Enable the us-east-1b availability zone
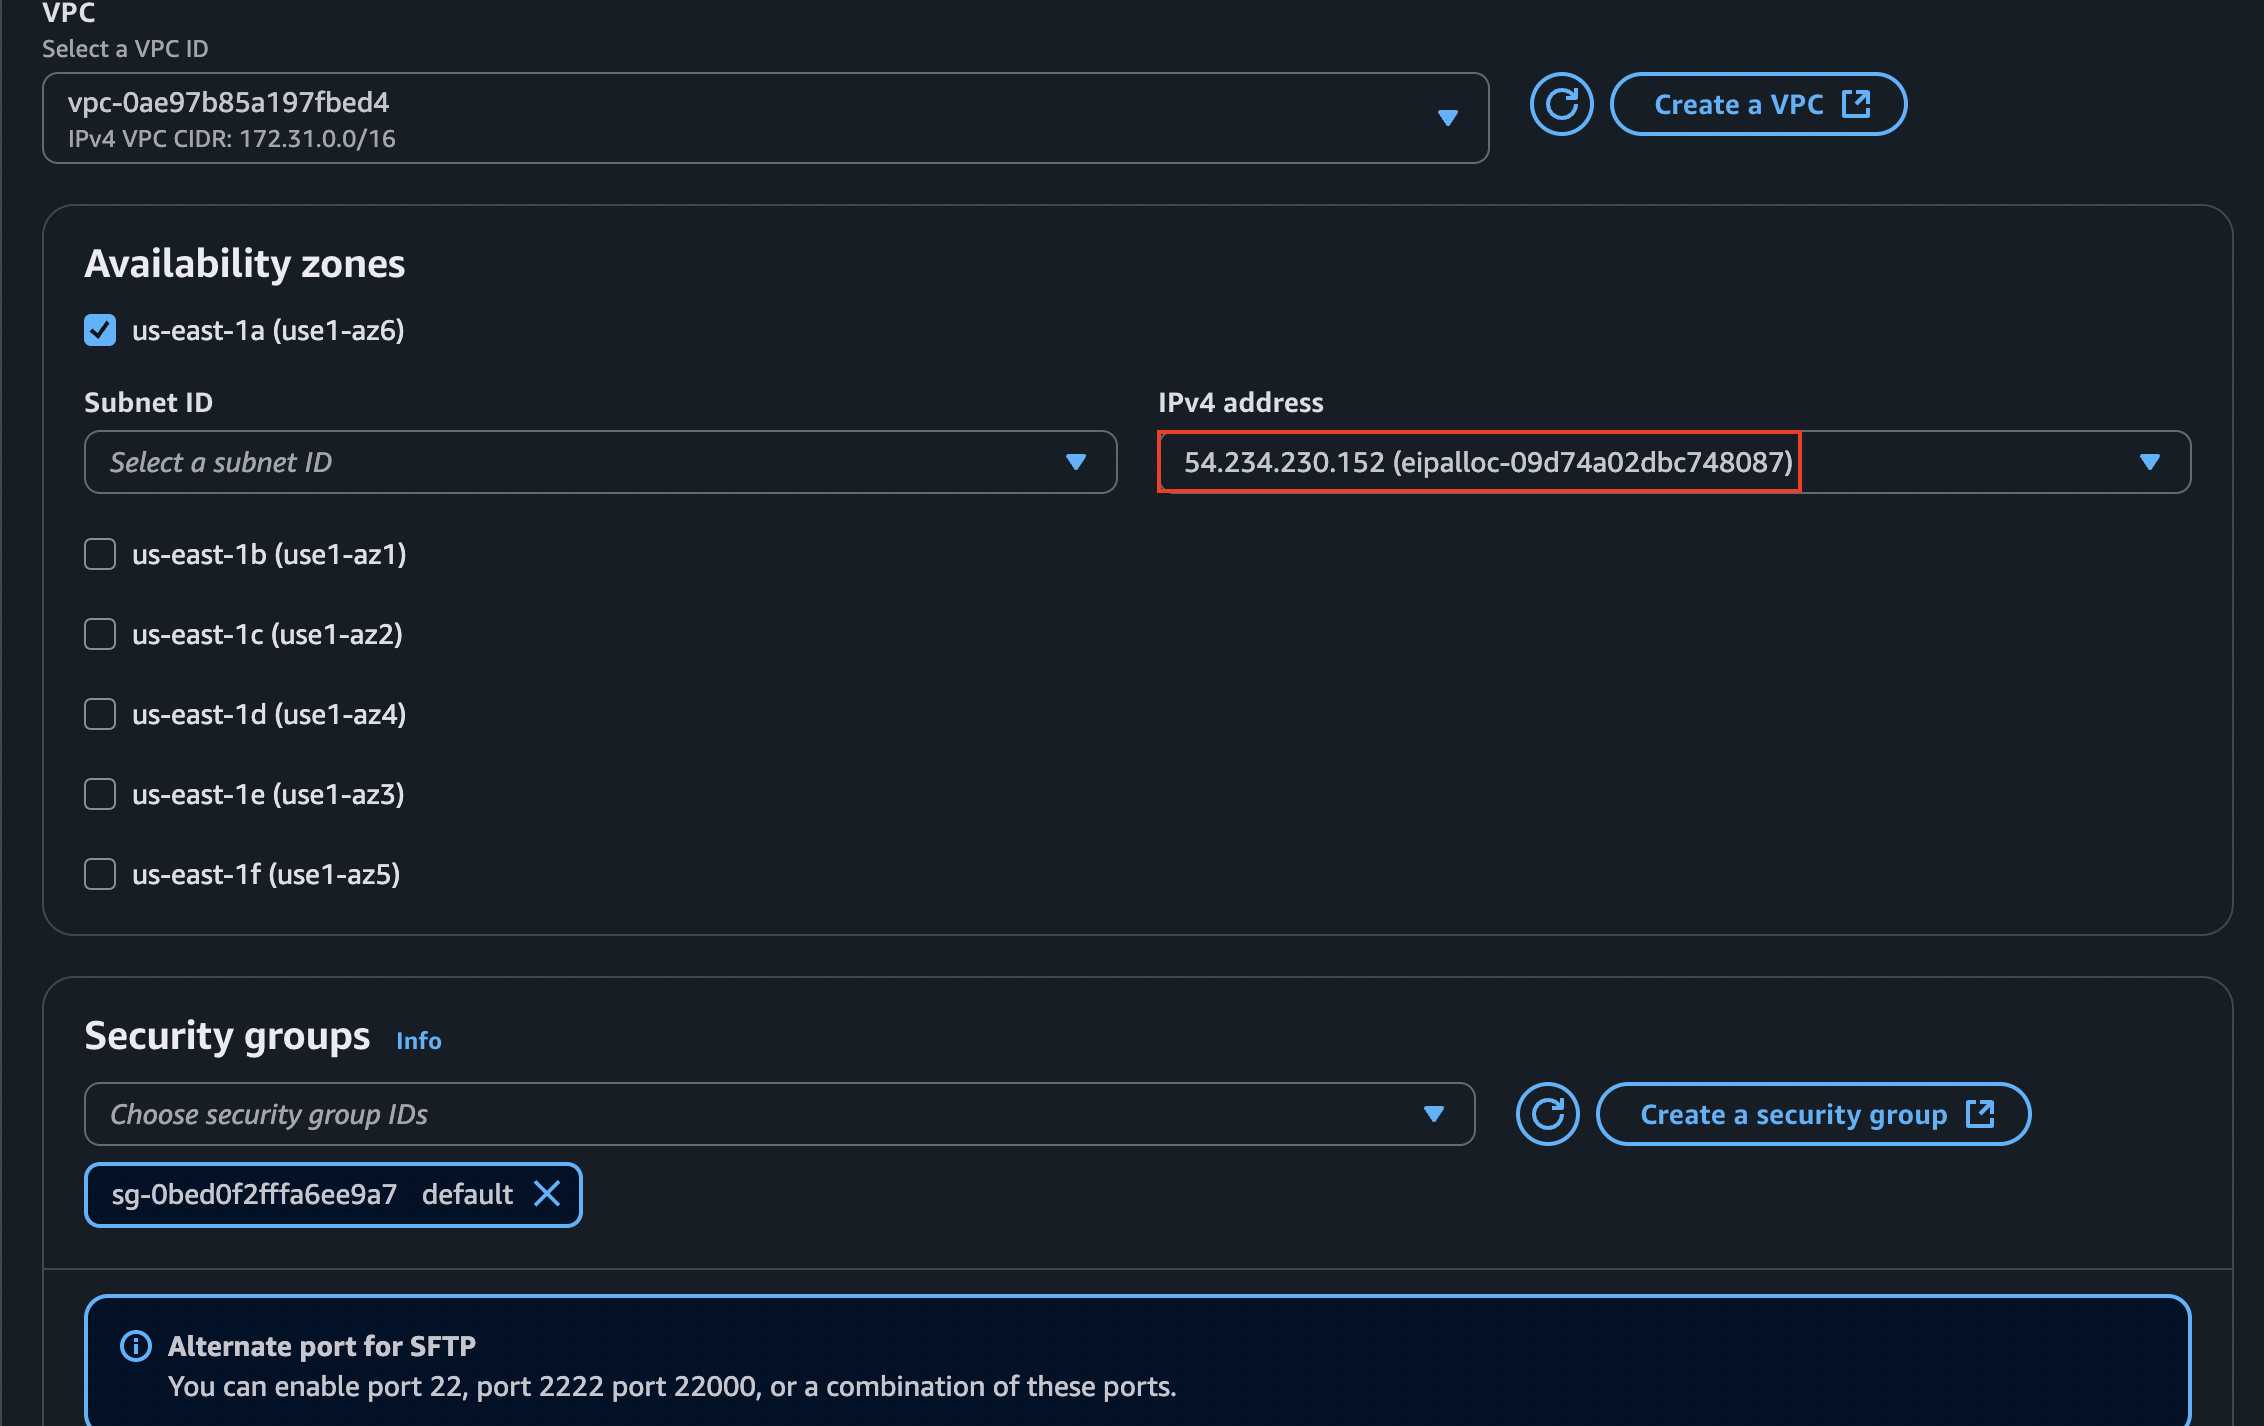 [99, 554]
